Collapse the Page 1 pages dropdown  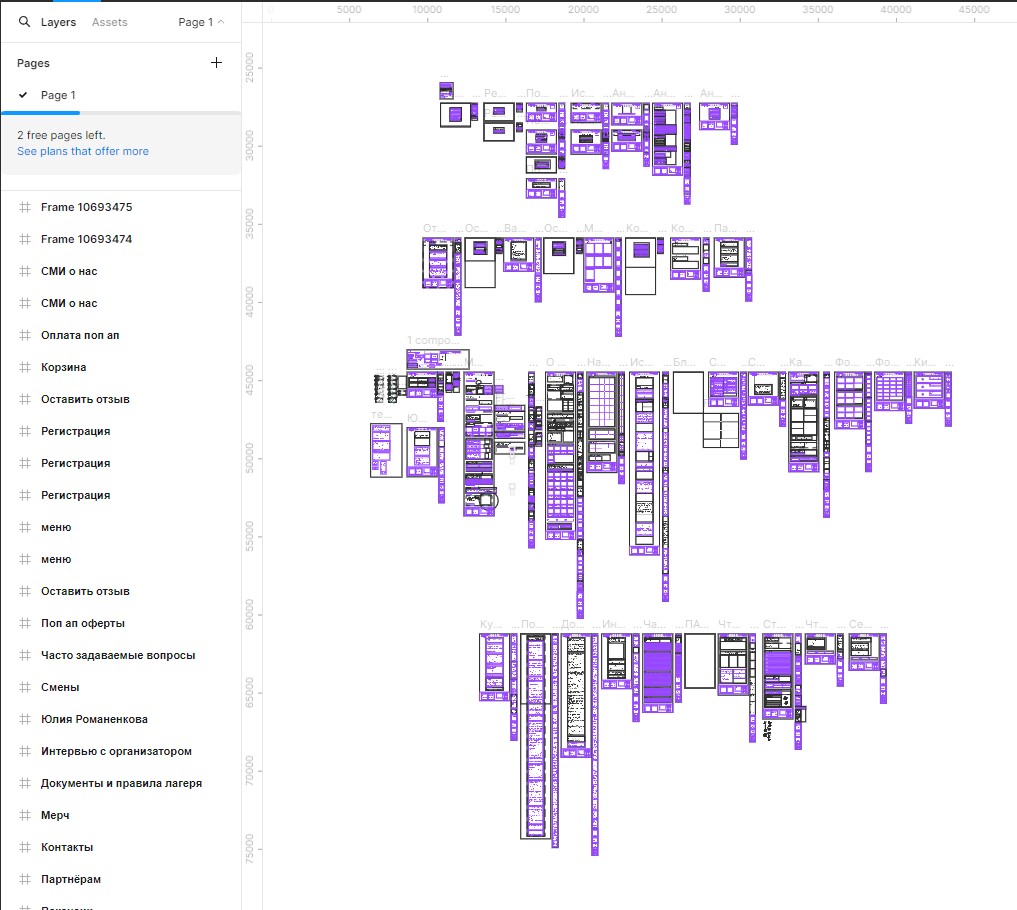(x=201, y=22)
